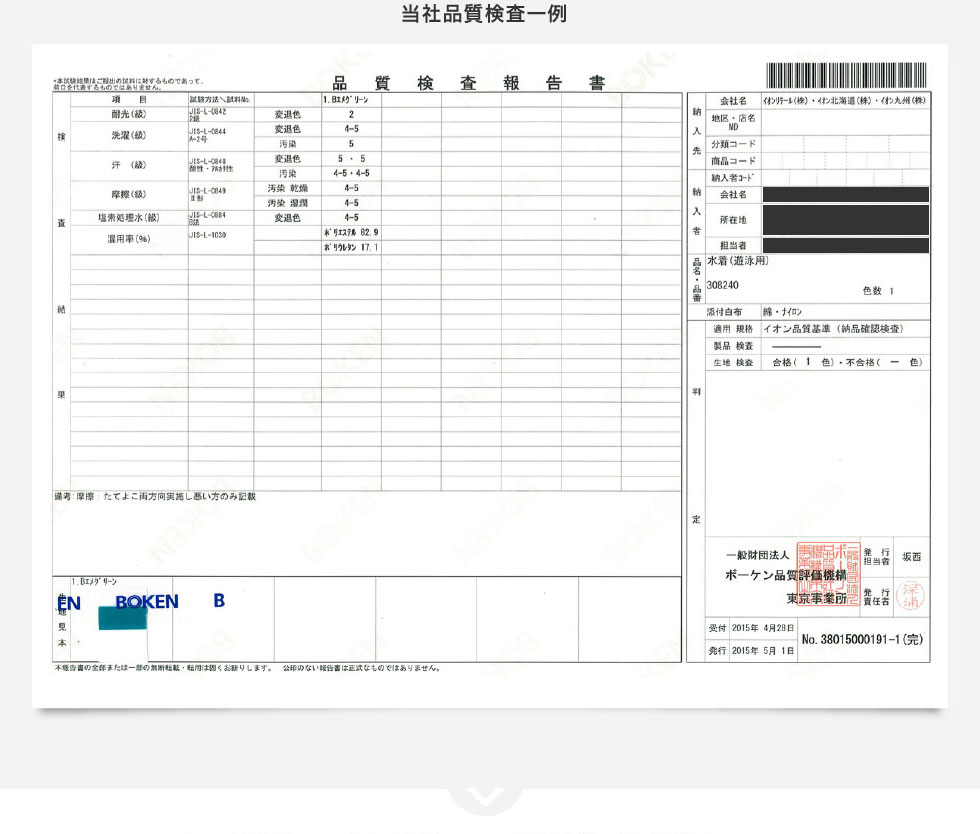Click the 色数 1 text

click(x=878, y=291)
